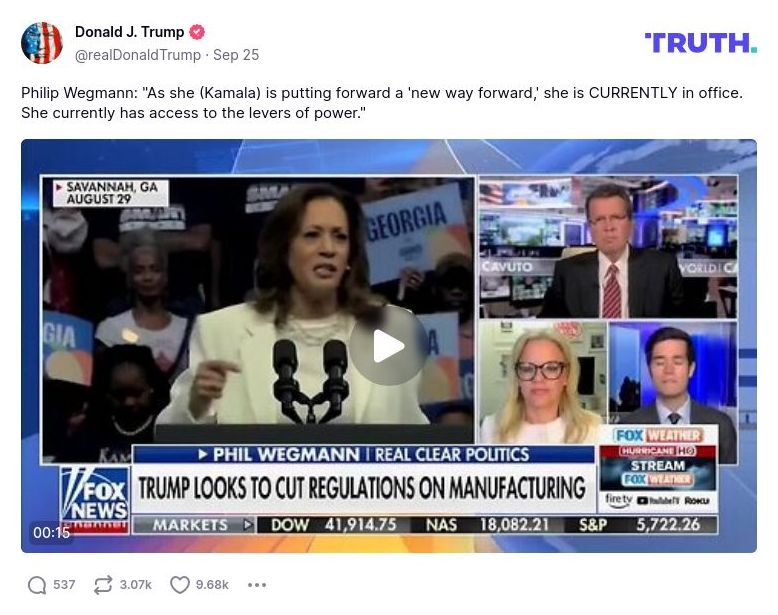Open Donald J. Trump display name
The height and width of the screenshot is (615, 778).
tap(130, 32)
